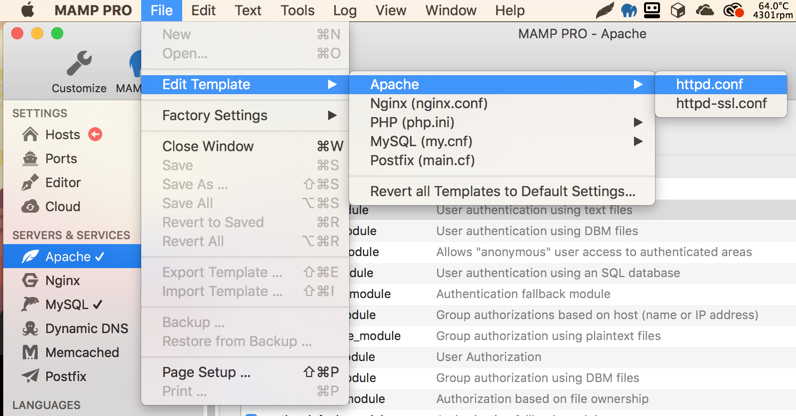Select Postfix in sidebar
796x416 pixels.
(x=65, y=376)
